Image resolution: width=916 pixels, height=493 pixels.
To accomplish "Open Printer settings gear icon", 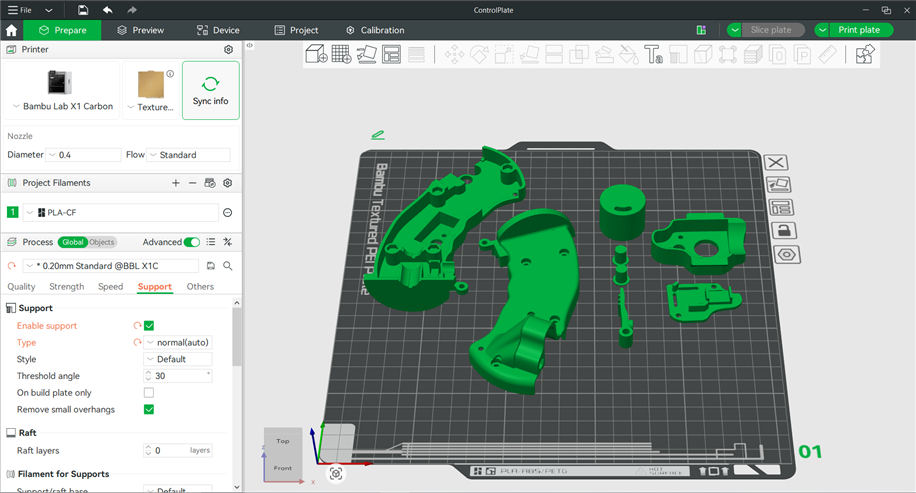I will coord(228,50).
